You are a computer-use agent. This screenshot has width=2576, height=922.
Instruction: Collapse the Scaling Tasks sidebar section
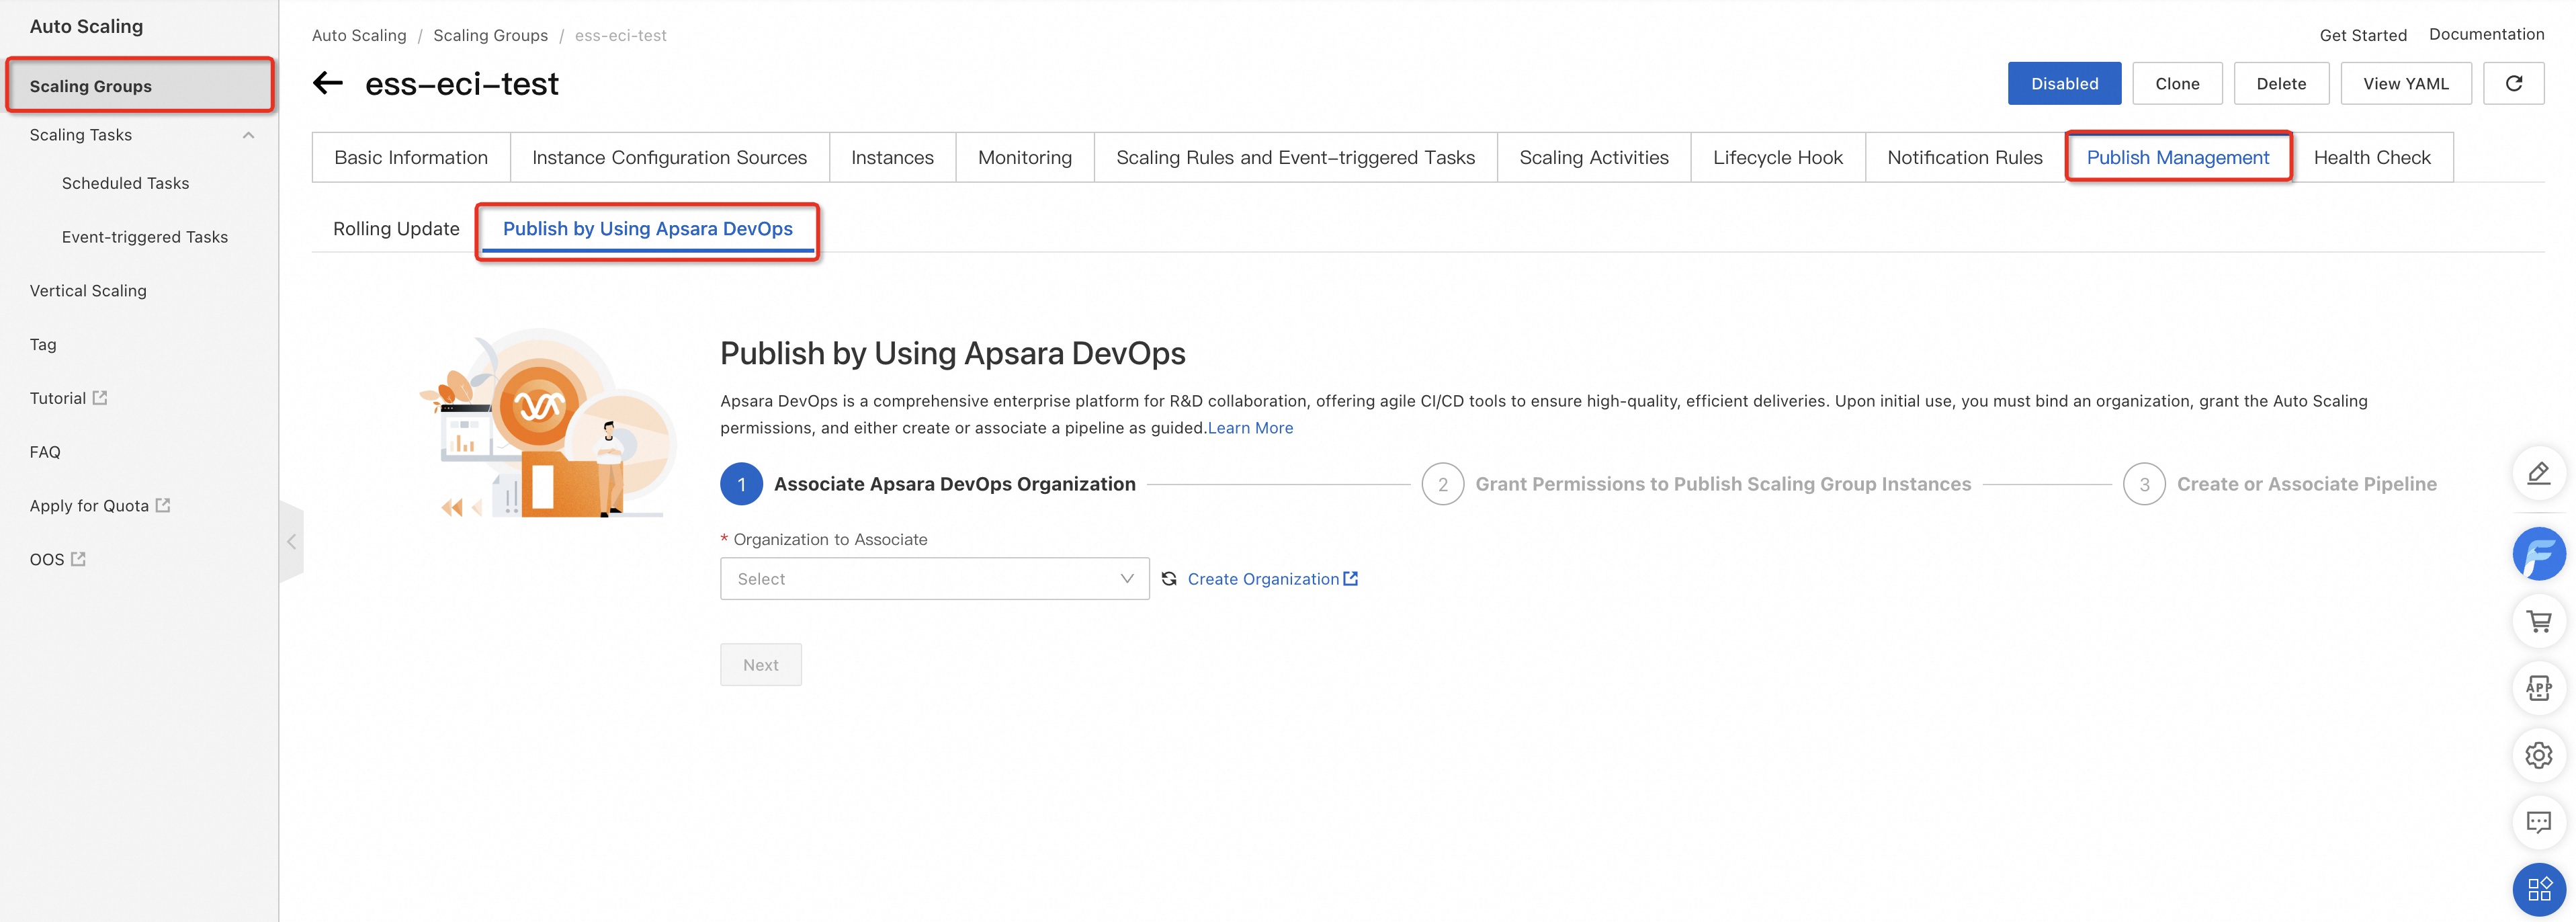pyautogui.click(x=248, y=135)
